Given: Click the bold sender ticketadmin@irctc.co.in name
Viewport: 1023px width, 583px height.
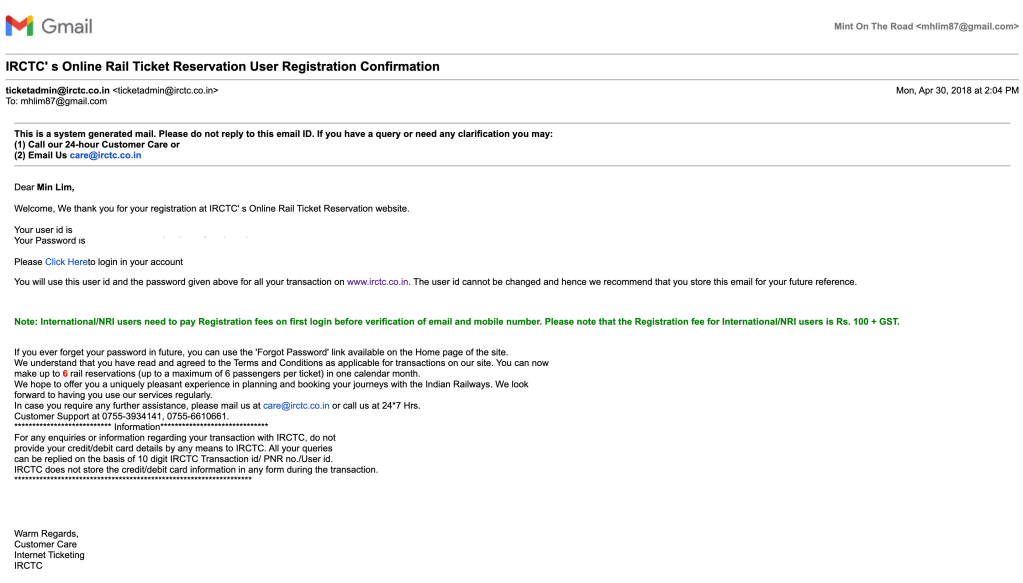Looking at the screenshot, I should [x=58, y=91].
